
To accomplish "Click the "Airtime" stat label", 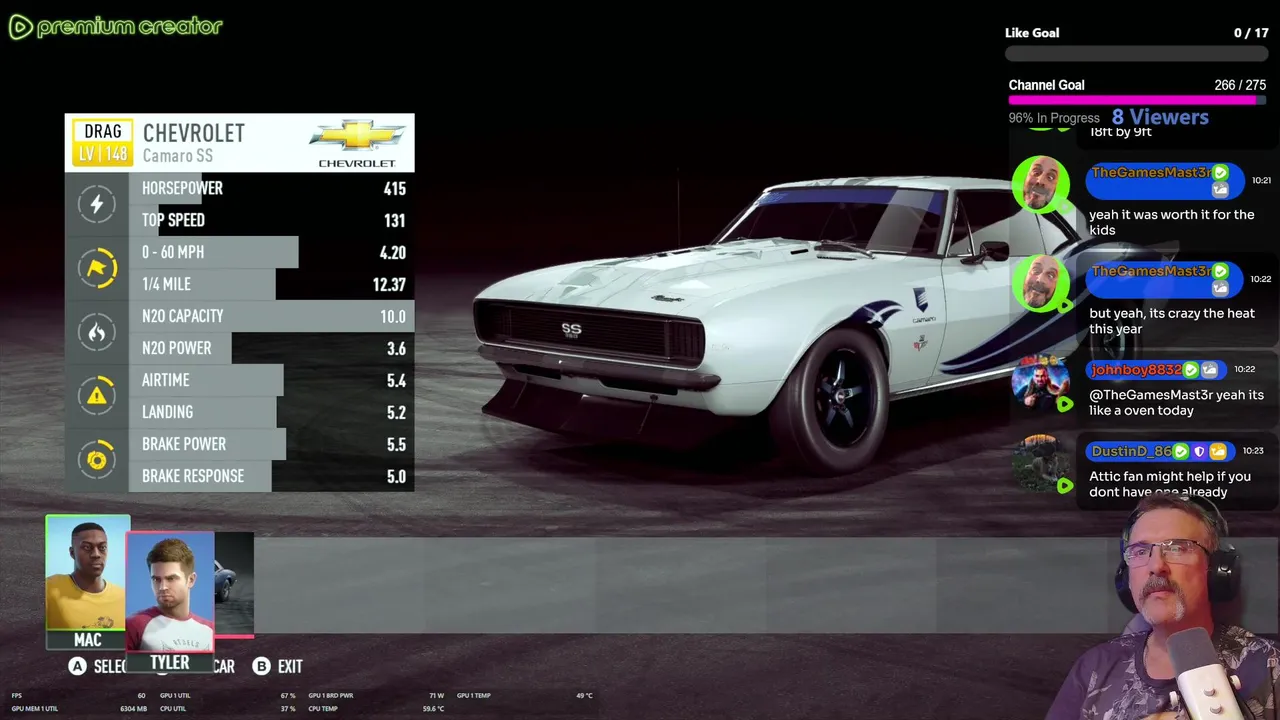I will click(165, 380).
